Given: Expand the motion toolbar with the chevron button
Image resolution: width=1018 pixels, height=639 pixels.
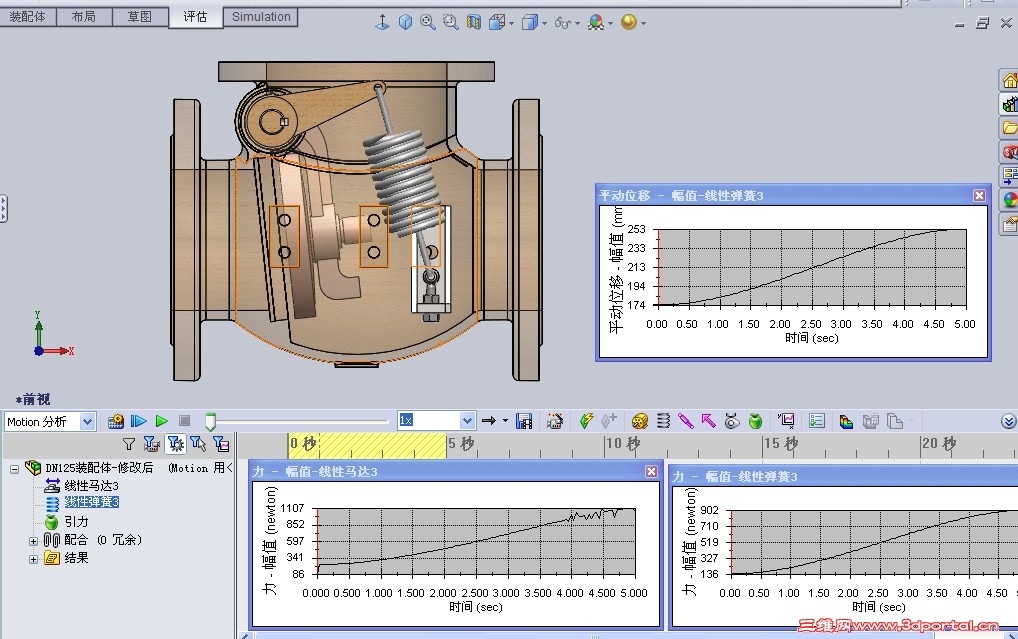Looking at the screenshot, I should coord(1008,421).
